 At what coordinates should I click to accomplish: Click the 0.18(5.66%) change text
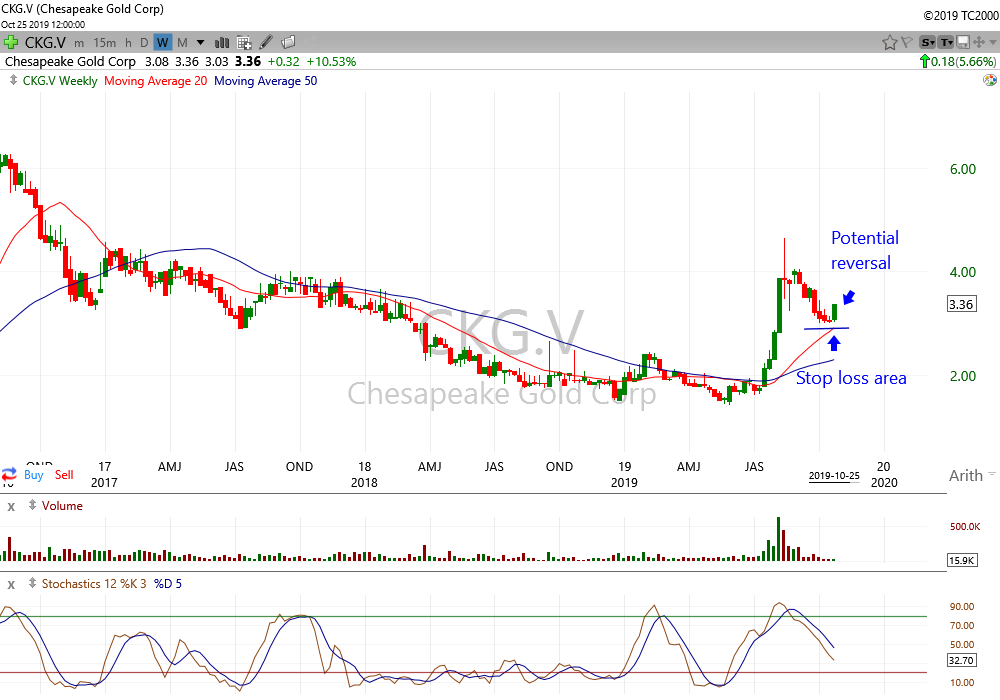point(963,62)
